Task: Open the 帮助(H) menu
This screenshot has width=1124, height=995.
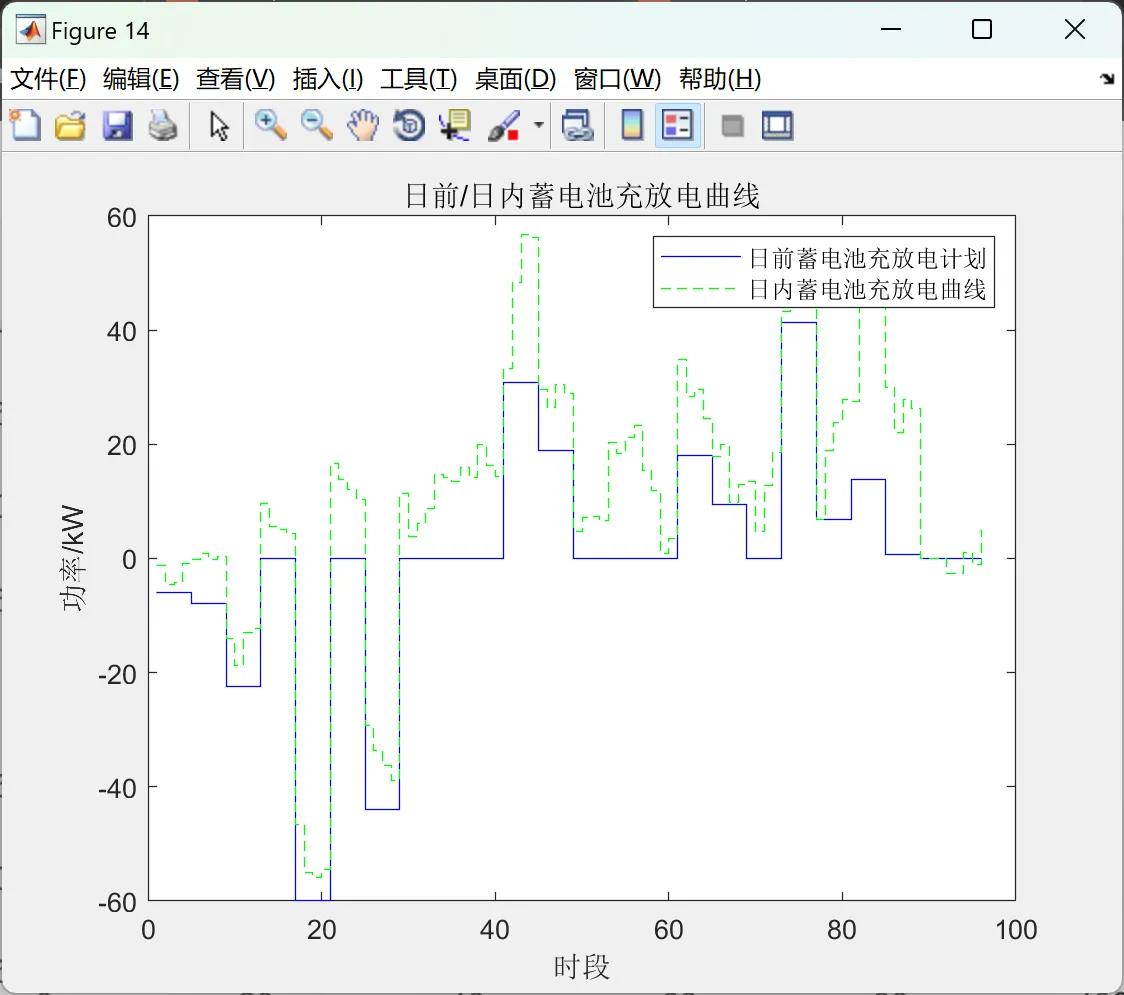Action: (x=720, y=79)
